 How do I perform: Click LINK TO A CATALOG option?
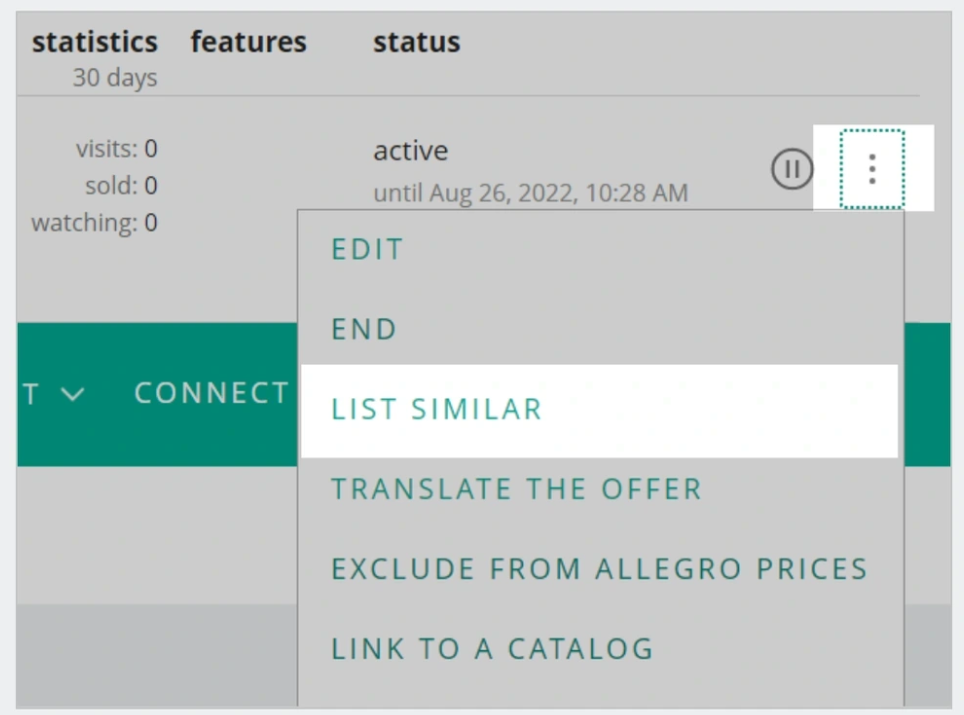(x=492, y=648)
